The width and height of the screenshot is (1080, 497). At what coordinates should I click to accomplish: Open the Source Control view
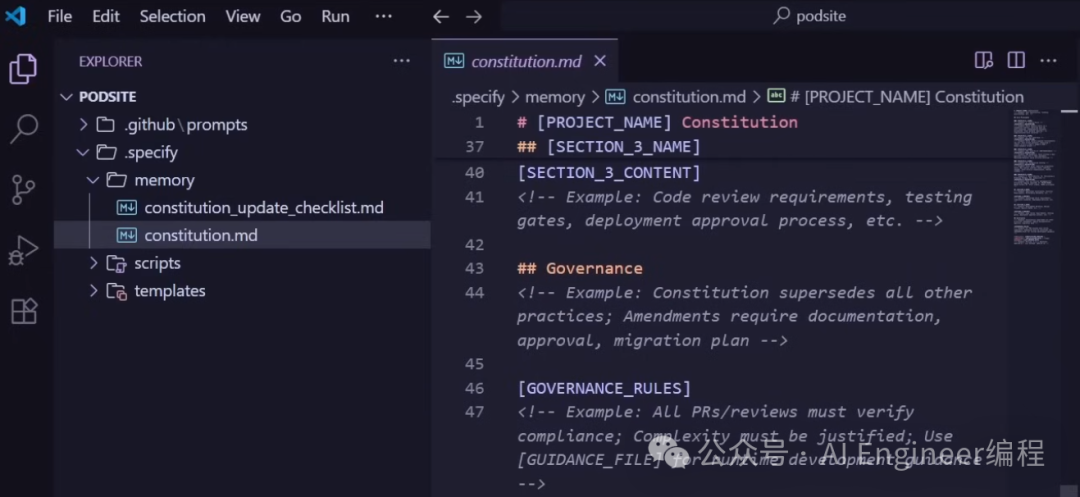click(x=23, y=189)
